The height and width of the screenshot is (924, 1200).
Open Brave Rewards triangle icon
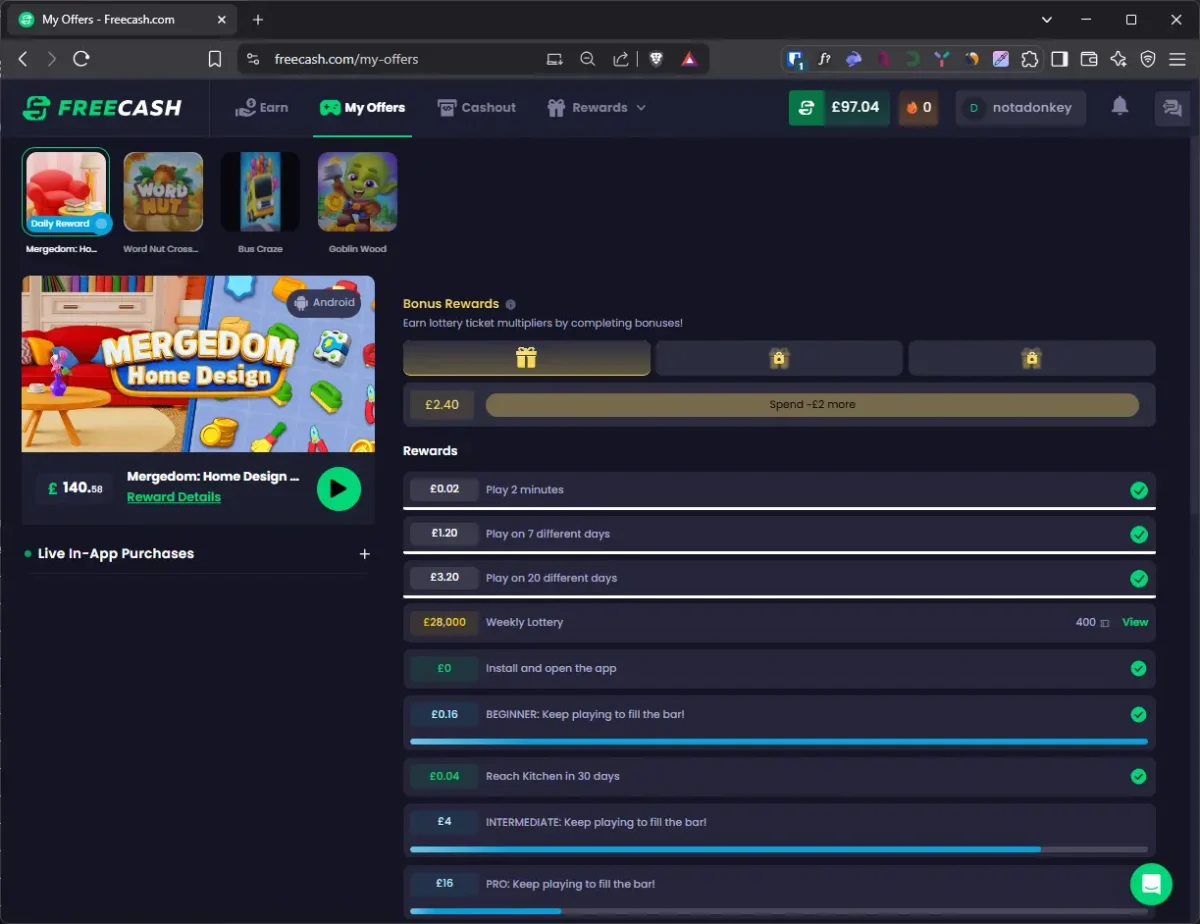click(689, 59)
